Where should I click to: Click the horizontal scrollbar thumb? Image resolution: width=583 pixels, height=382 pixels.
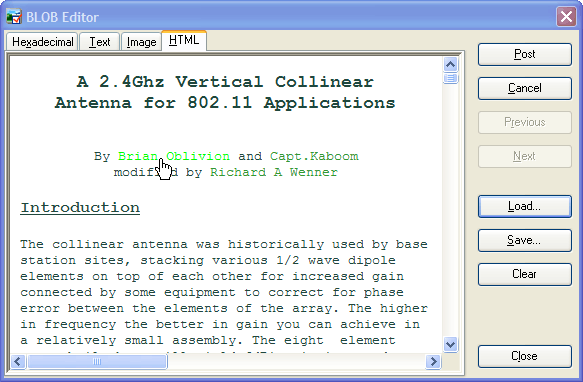97,361
